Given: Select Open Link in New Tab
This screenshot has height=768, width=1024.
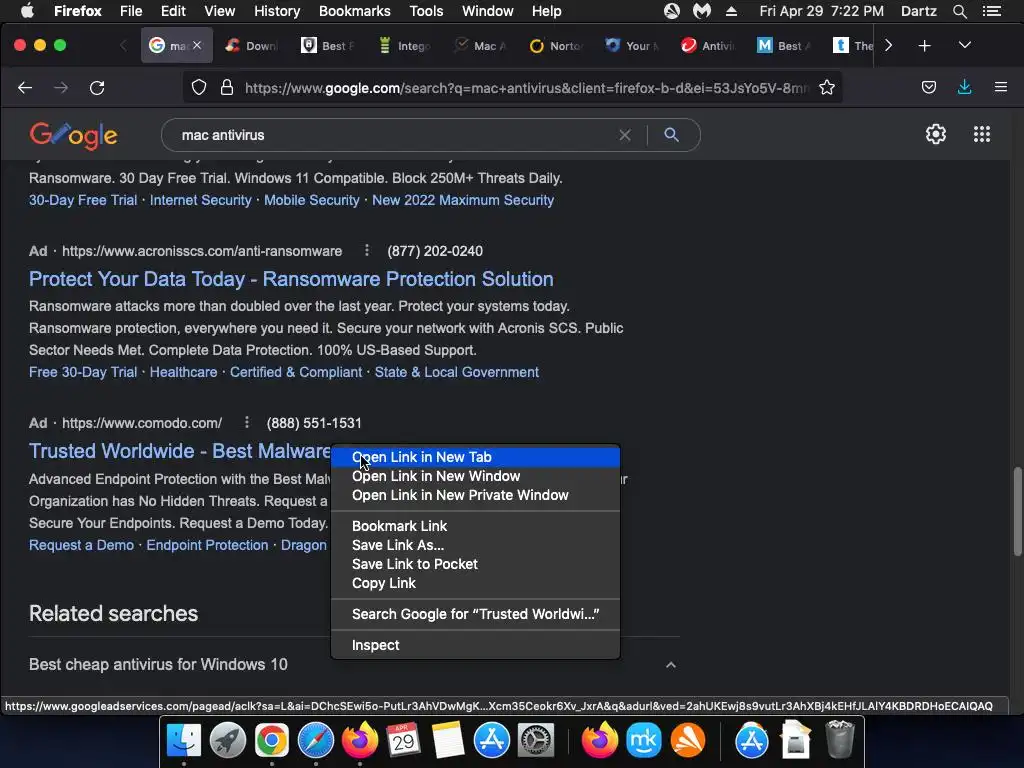Looking at the screenshot, I should click(x=475, y=457).
